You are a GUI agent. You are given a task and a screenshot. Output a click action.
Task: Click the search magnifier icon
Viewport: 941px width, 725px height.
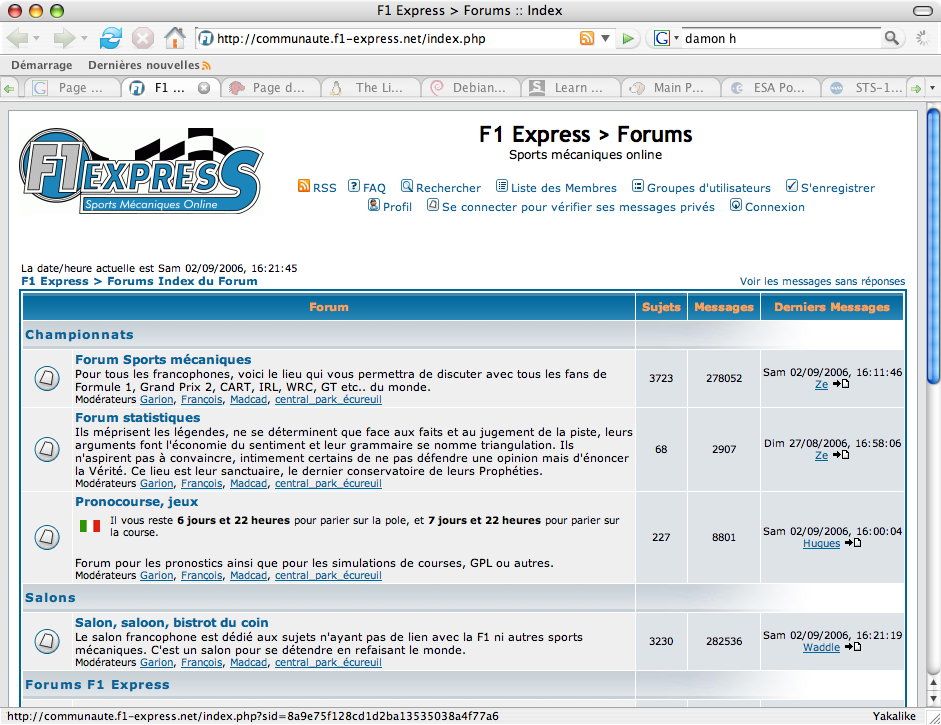tap(892, 38)
